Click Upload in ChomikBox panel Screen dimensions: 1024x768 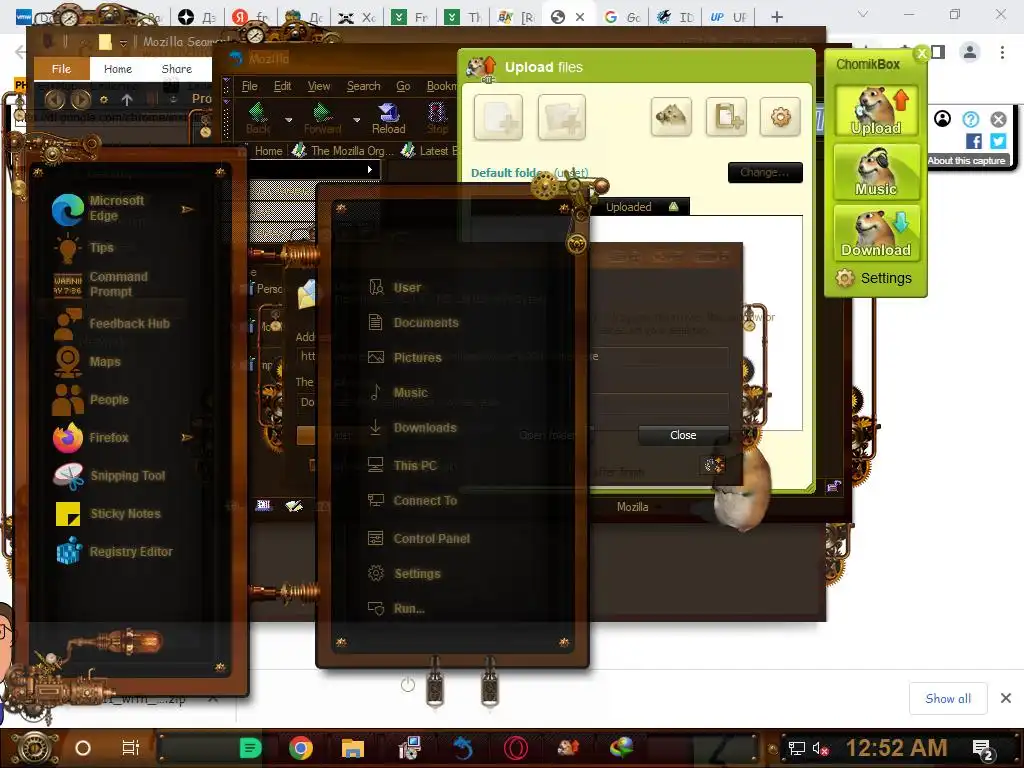(876, 111)
